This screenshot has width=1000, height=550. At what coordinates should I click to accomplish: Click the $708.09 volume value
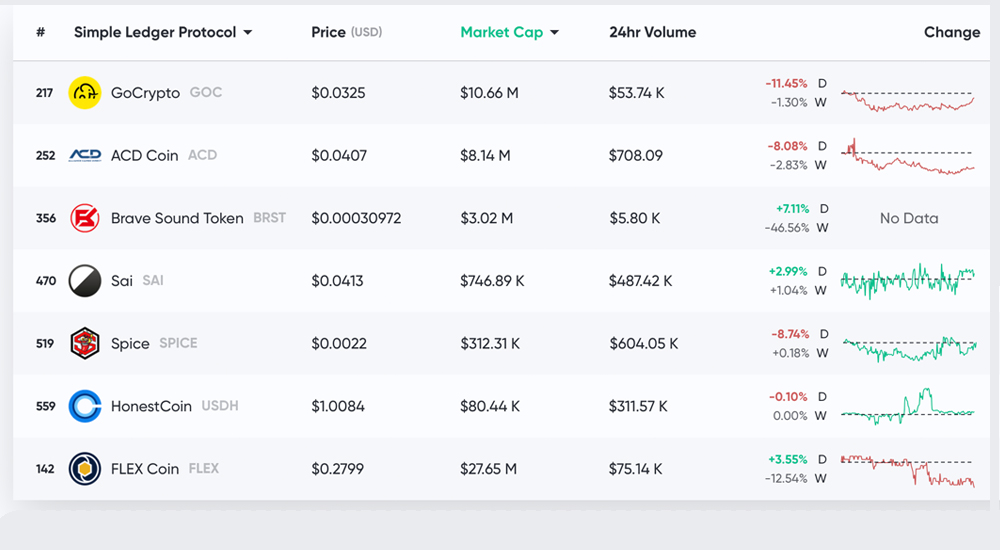[x=636, y=156]
